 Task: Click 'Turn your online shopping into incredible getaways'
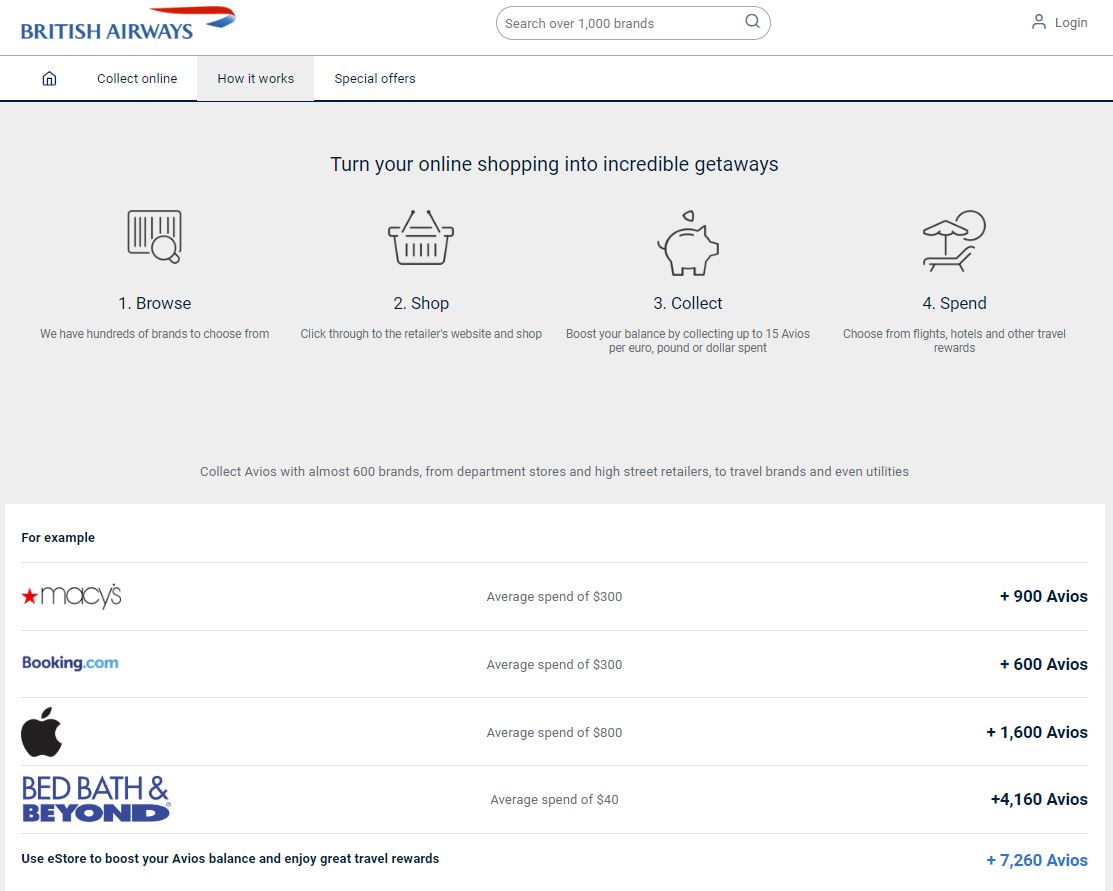click(554, 164)
